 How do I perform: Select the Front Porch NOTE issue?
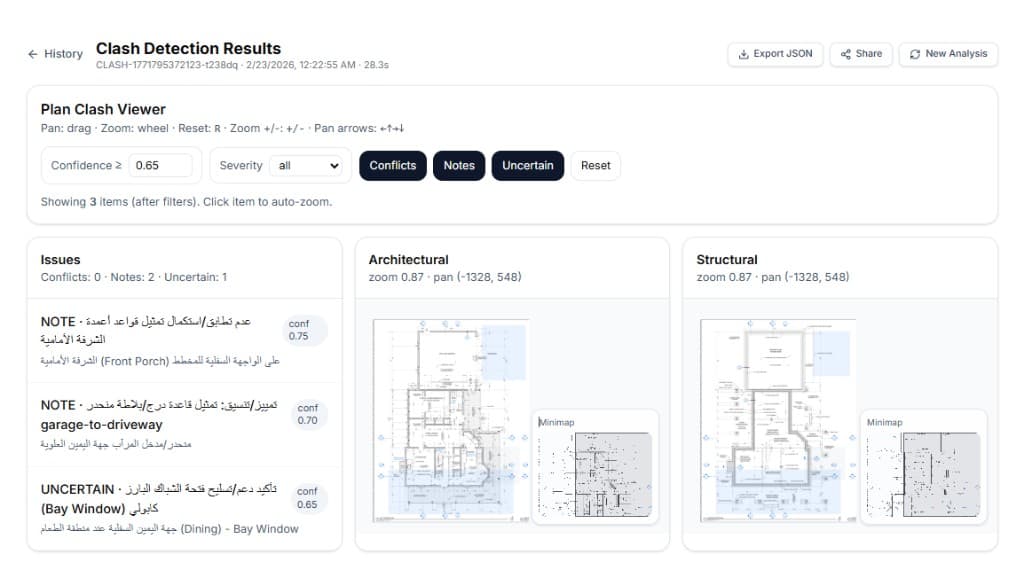click(x=184, y=341)
